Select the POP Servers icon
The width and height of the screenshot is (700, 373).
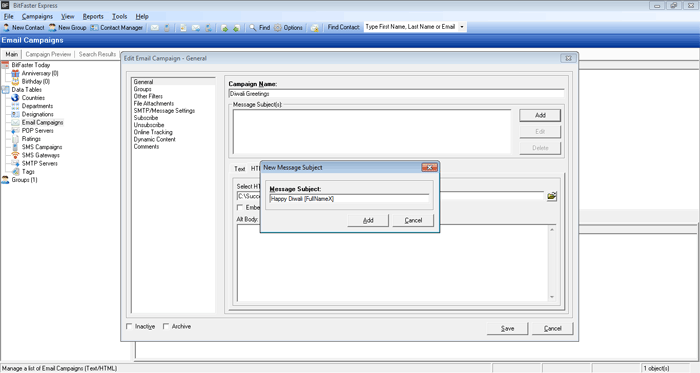point(15,131)
